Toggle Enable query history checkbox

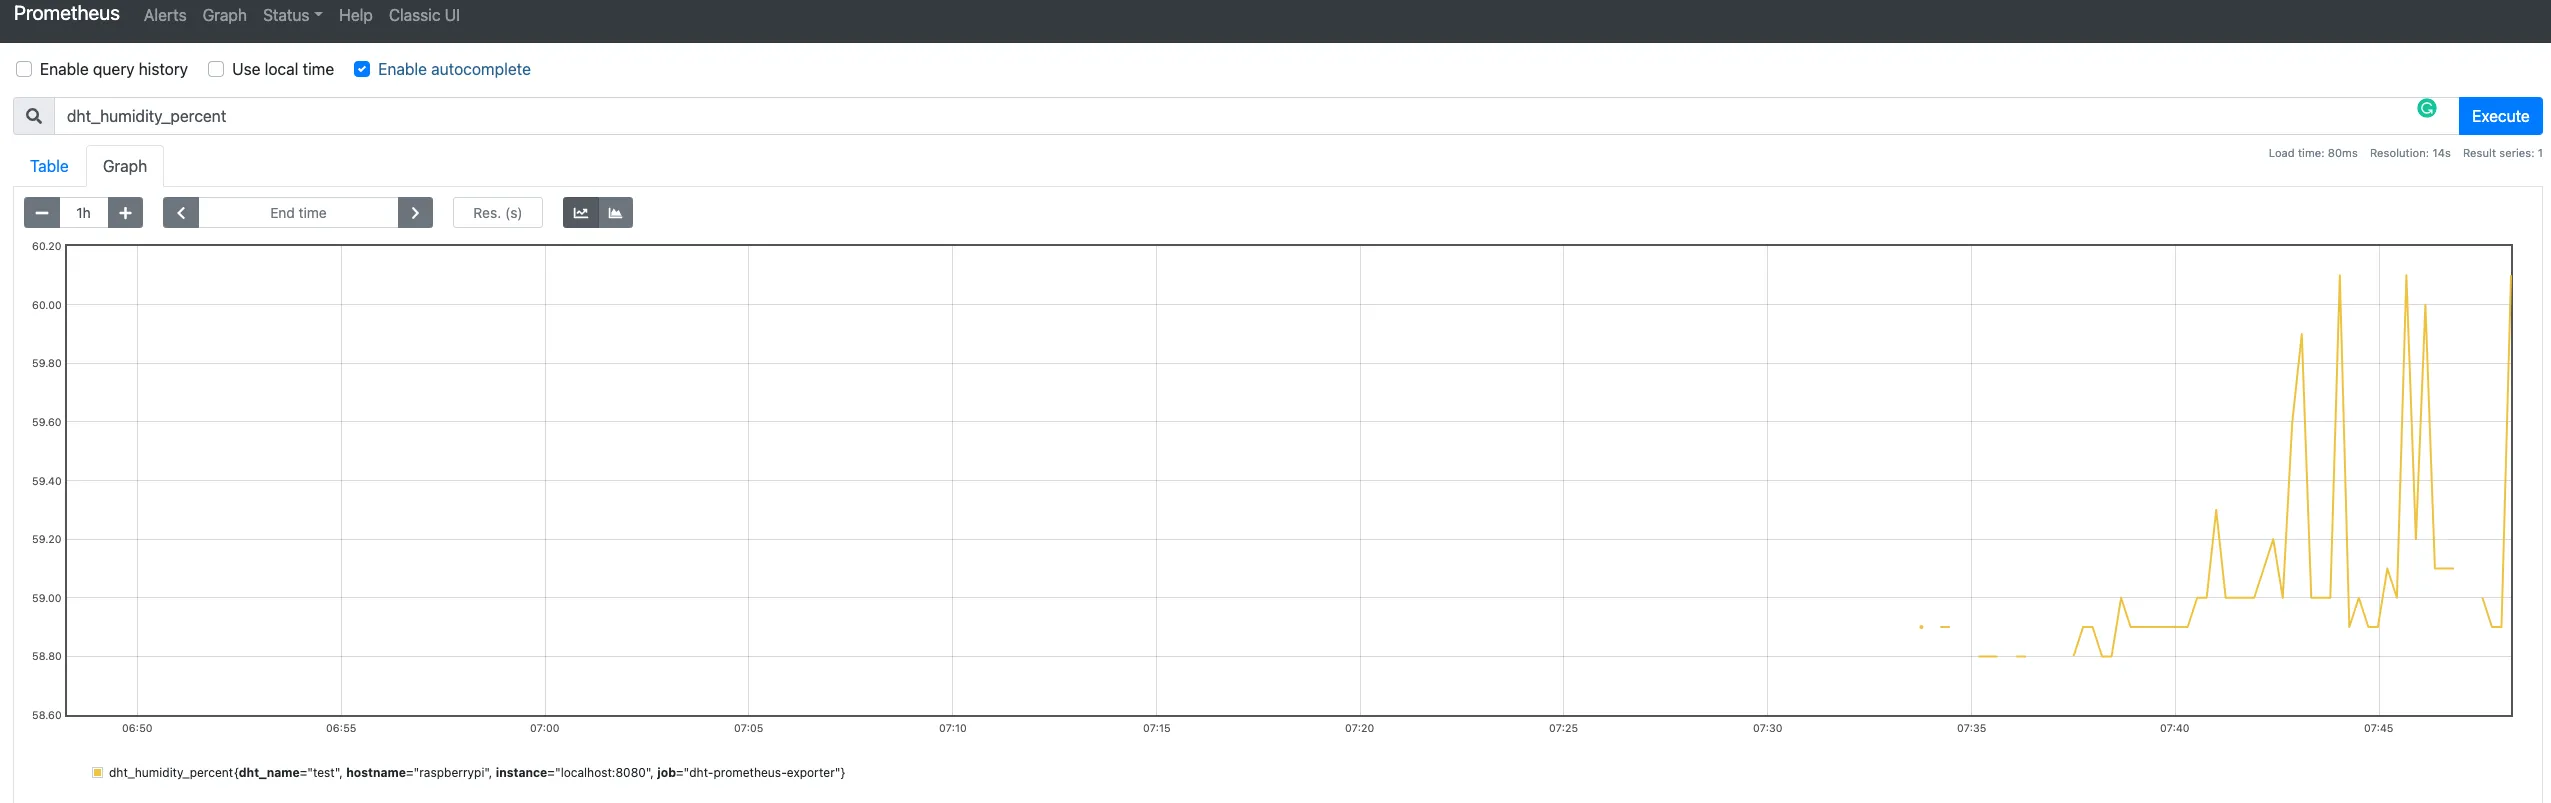(24, 69)
